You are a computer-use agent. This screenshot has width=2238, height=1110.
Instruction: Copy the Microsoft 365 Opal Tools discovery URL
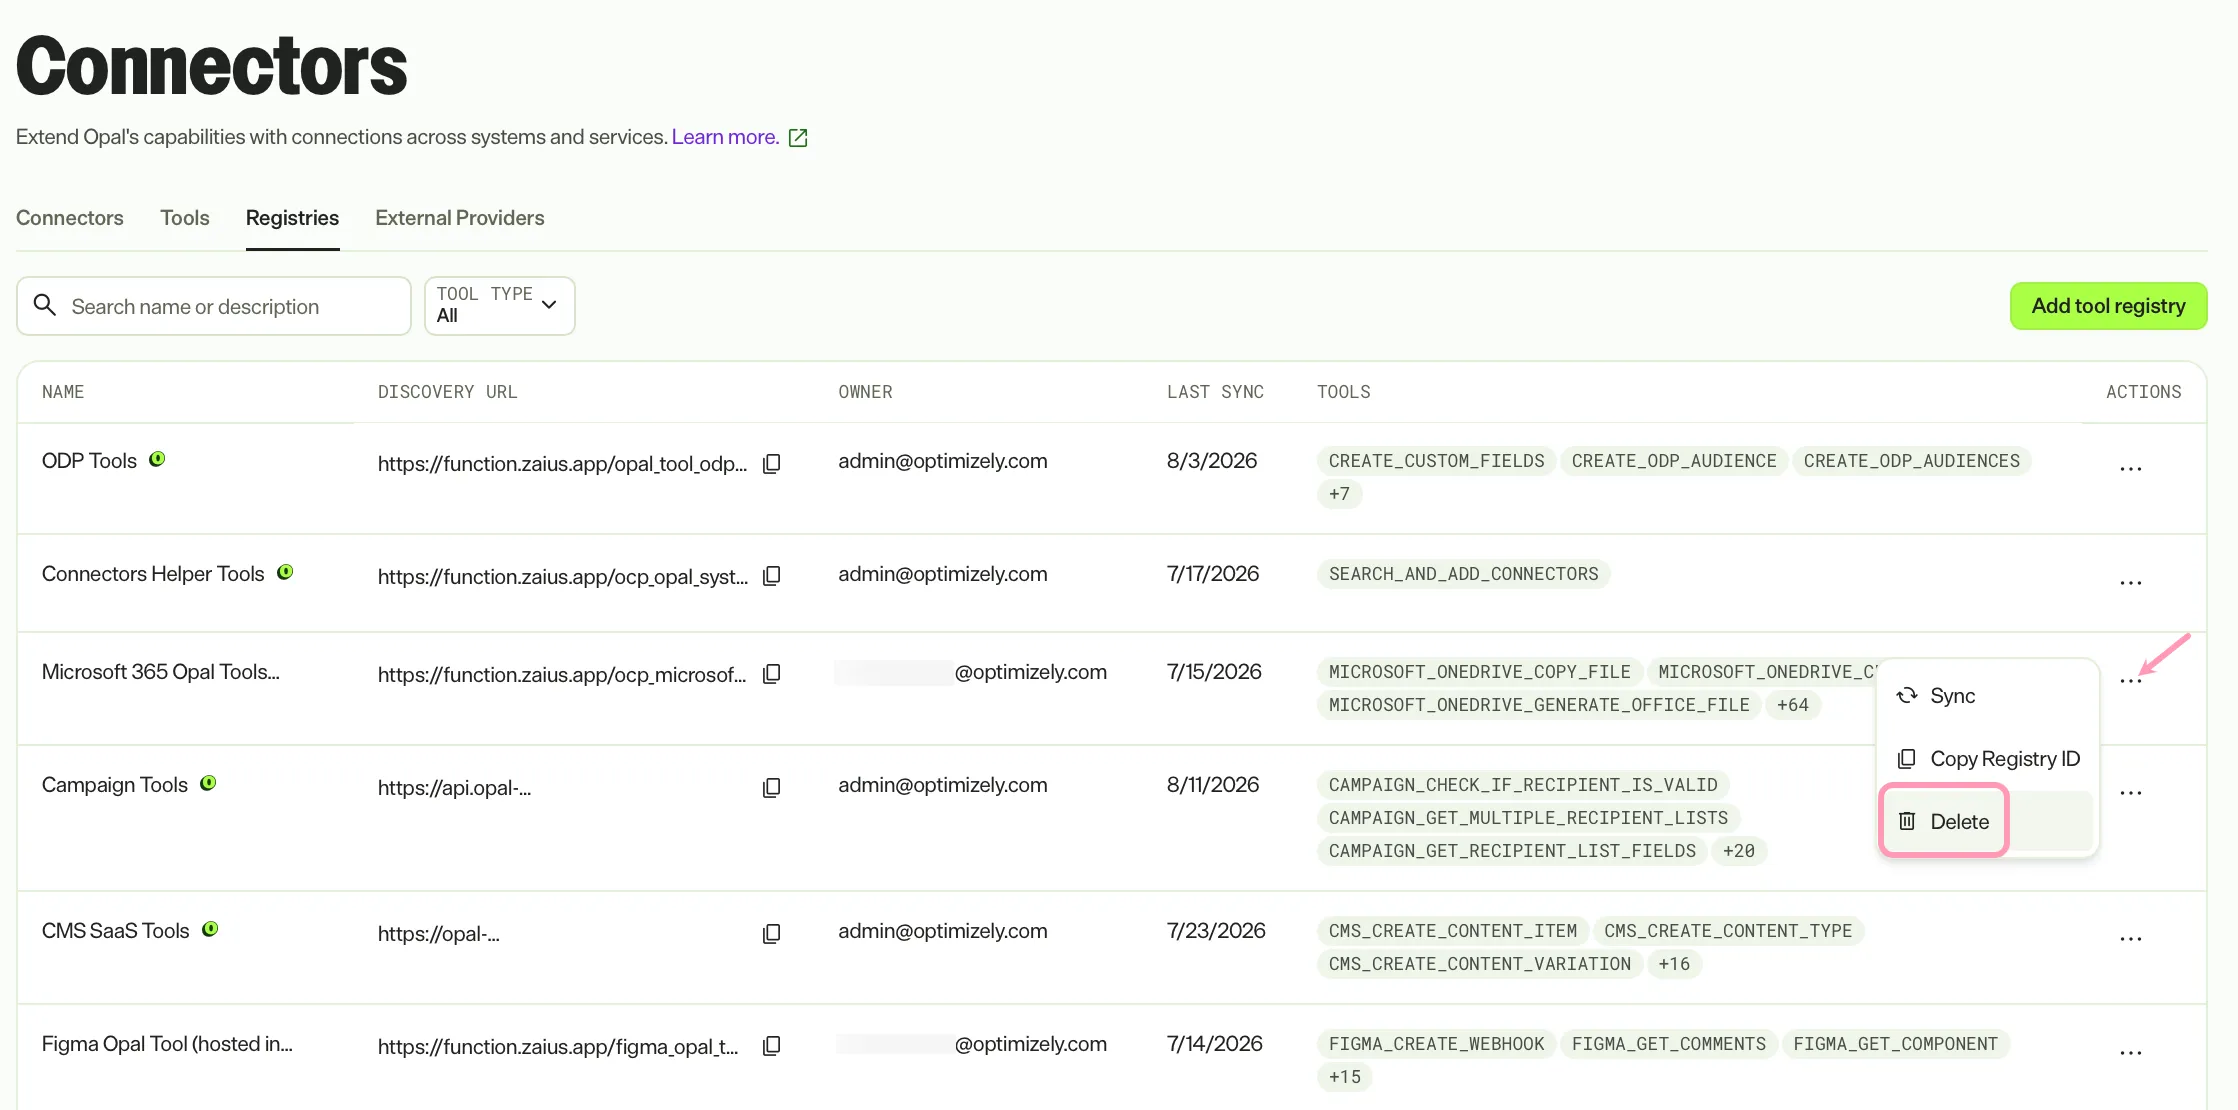pyautogui.click(x=771, y=674)
